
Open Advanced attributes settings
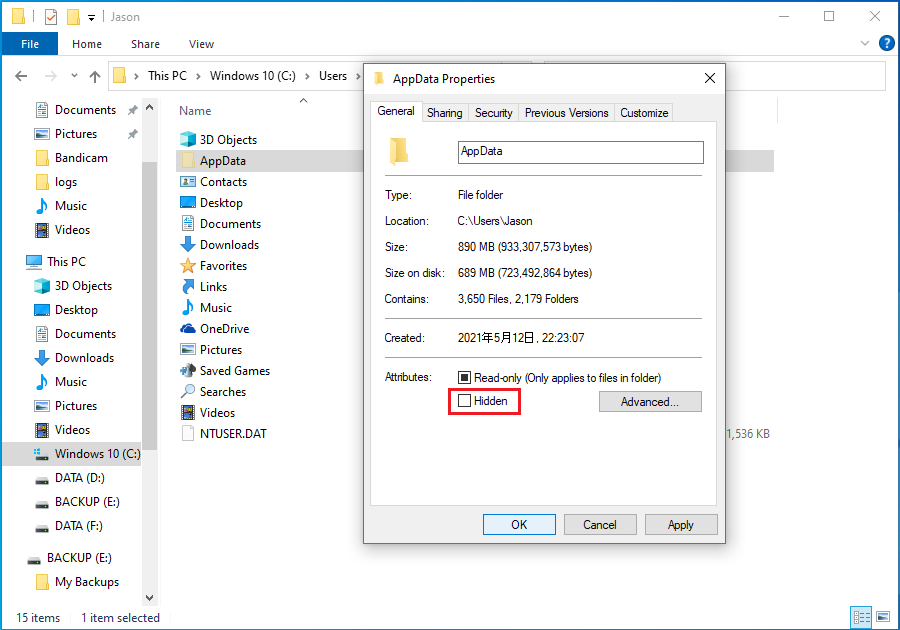650,400
